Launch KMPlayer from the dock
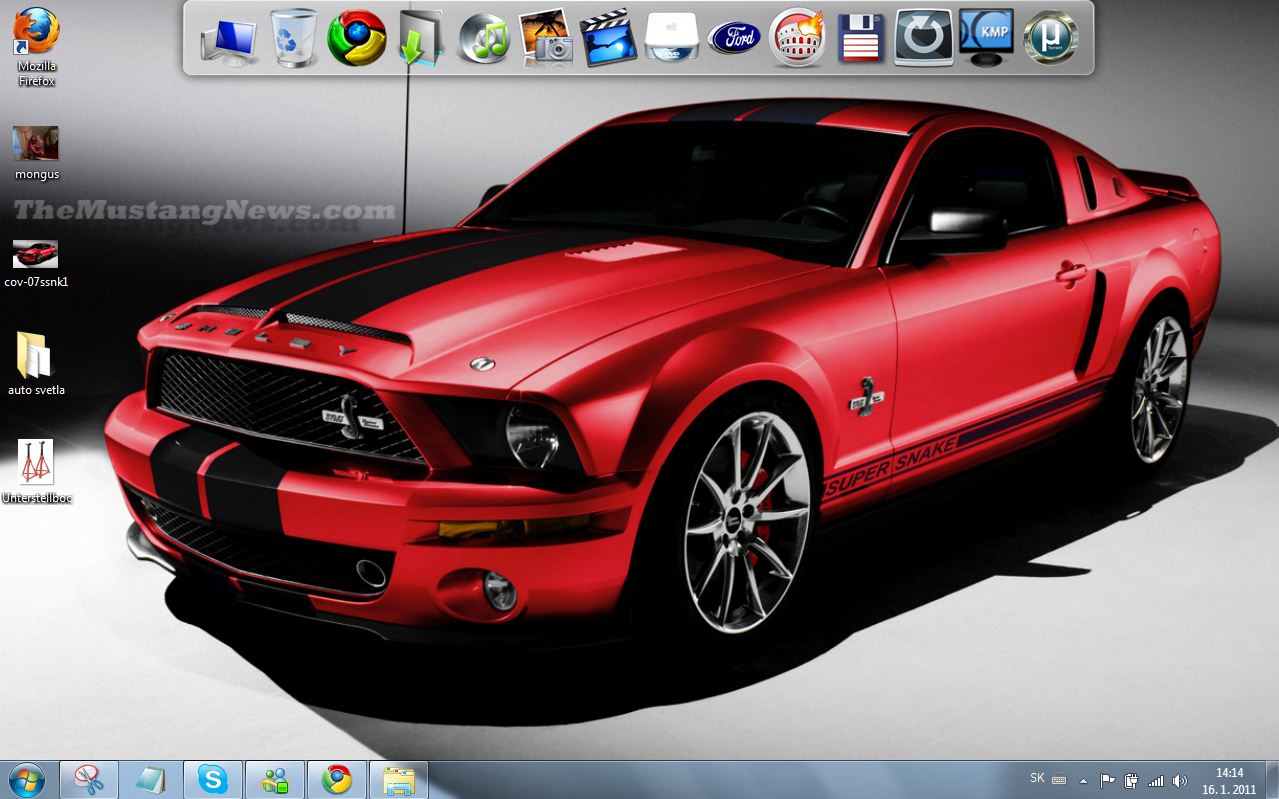 [x=986, y=38]
